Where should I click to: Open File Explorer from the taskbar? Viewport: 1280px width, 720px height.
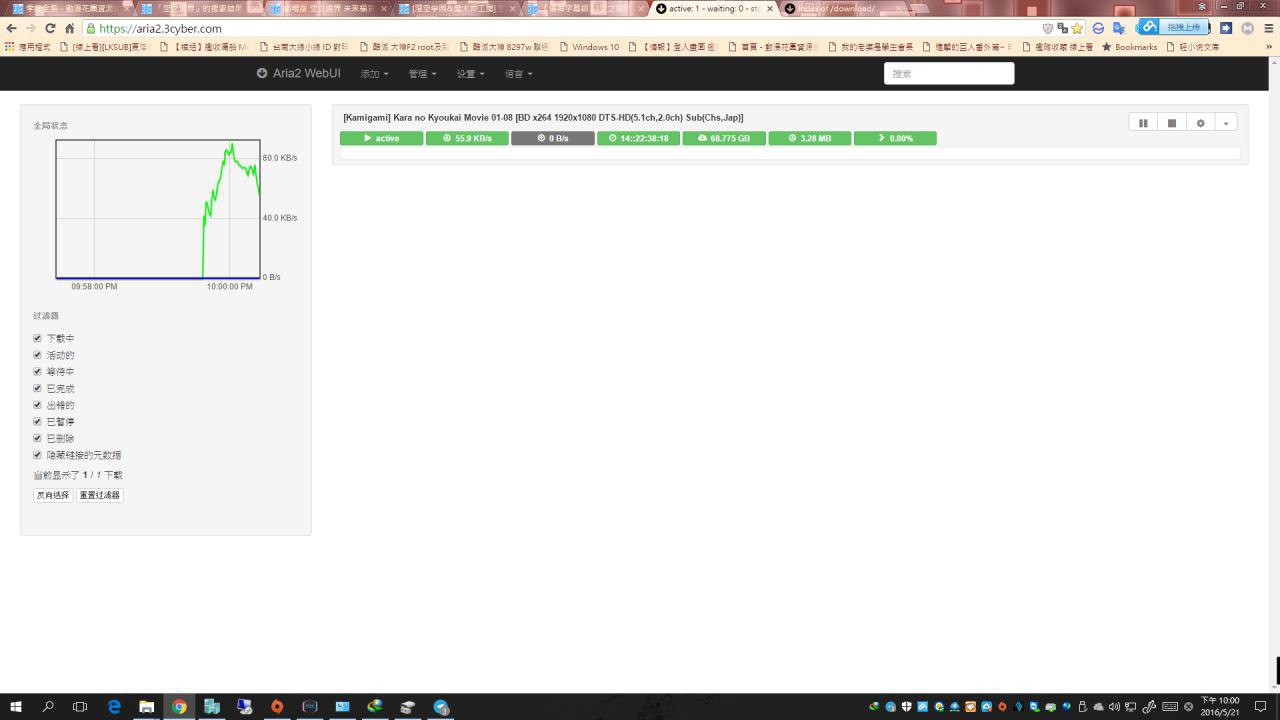click(146, 707)
